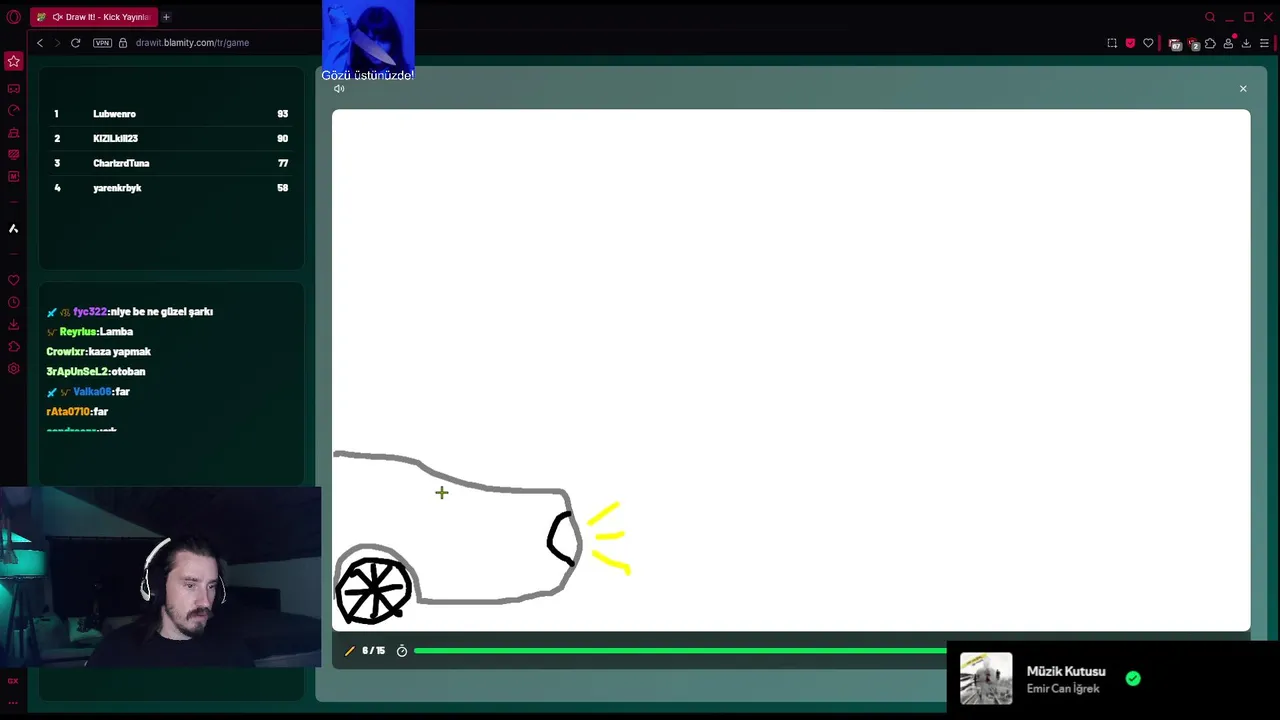Close the drawing panel with X

point(1243,89)
